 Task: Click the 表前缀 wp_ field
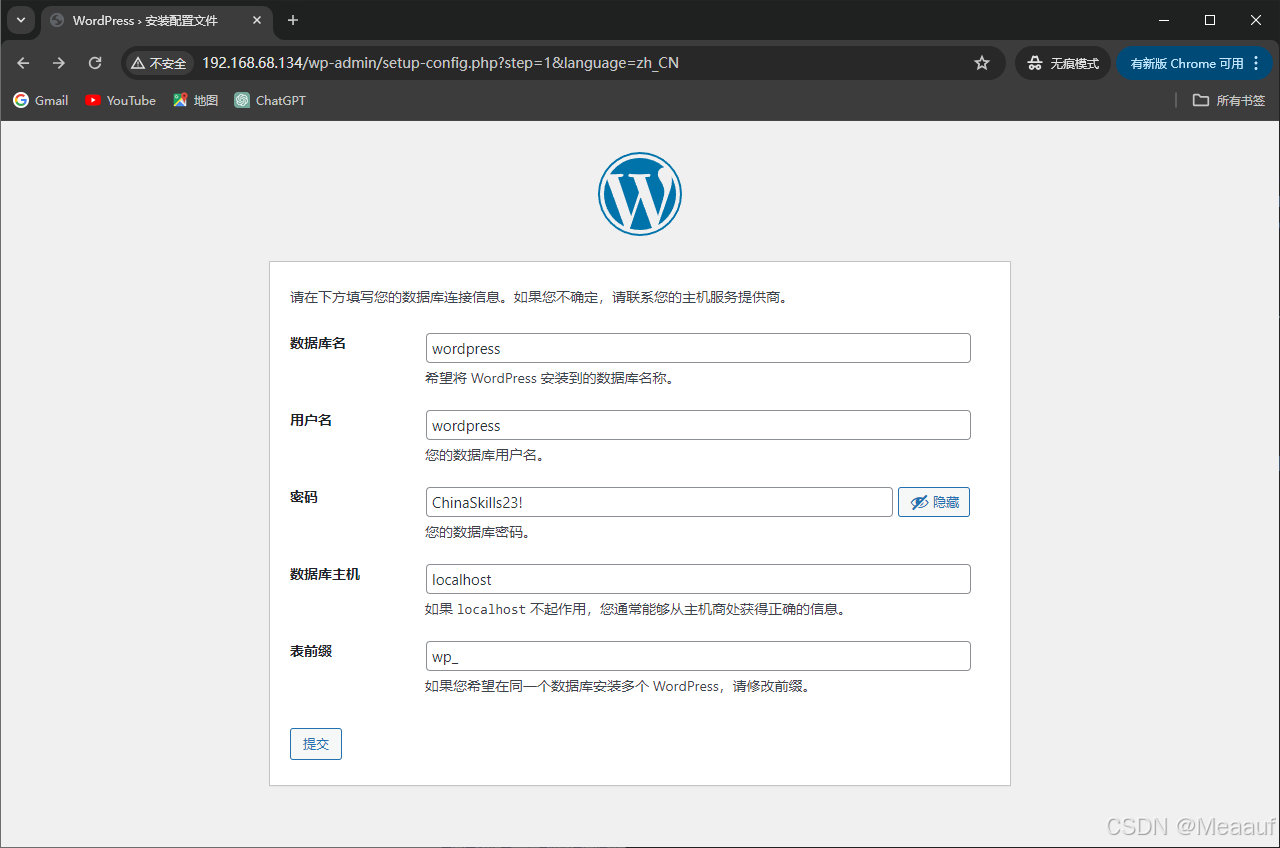coord(698,656)
